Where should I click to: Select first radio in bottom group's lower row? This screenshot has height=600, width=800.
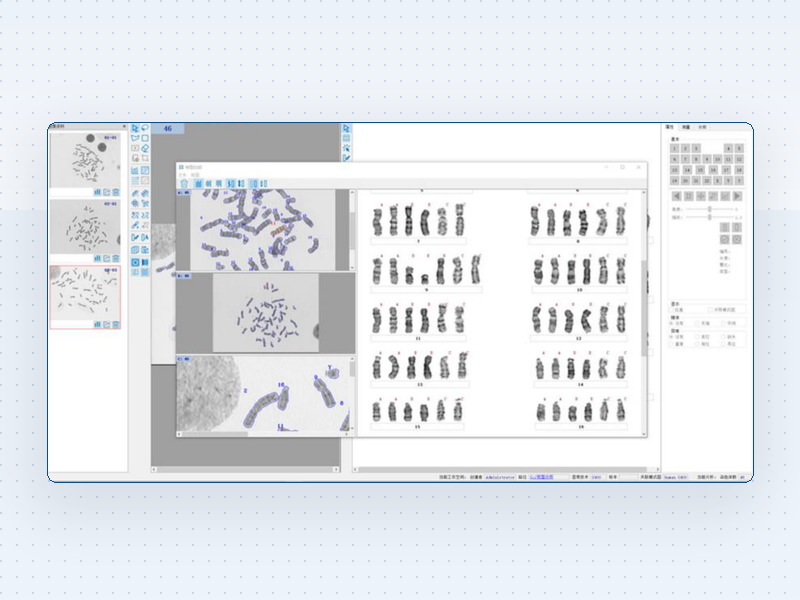click(671, 344)
